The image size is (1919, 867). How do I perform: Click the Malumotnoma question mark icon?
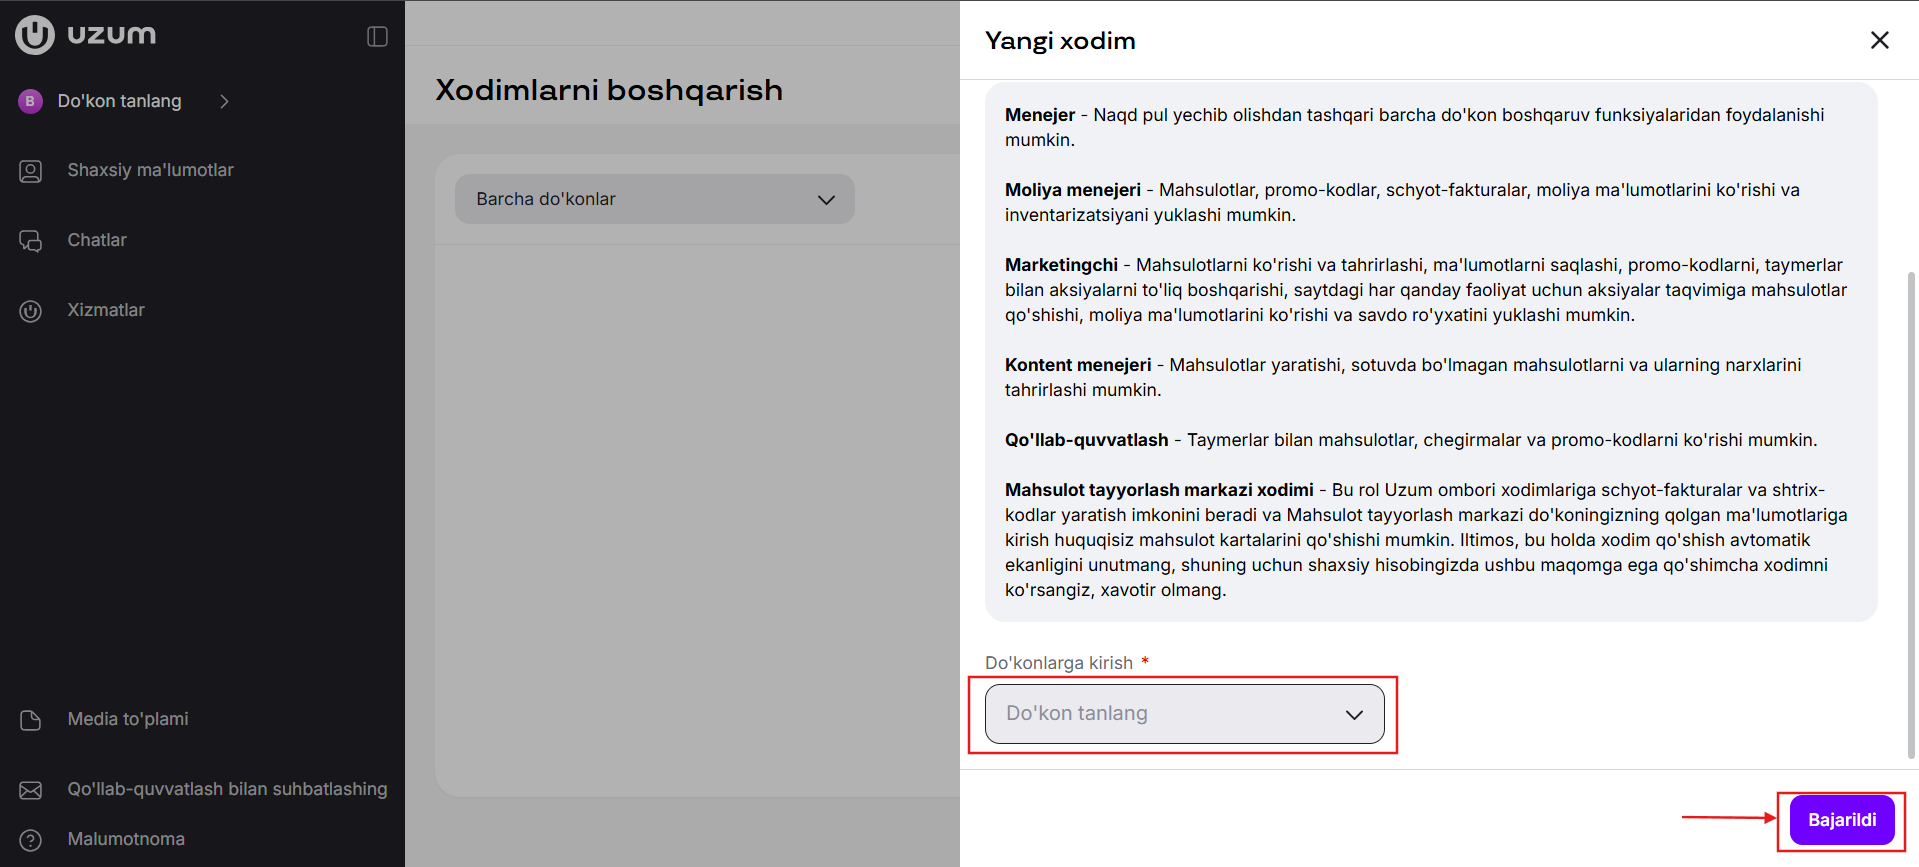click(x=31, y=840)
